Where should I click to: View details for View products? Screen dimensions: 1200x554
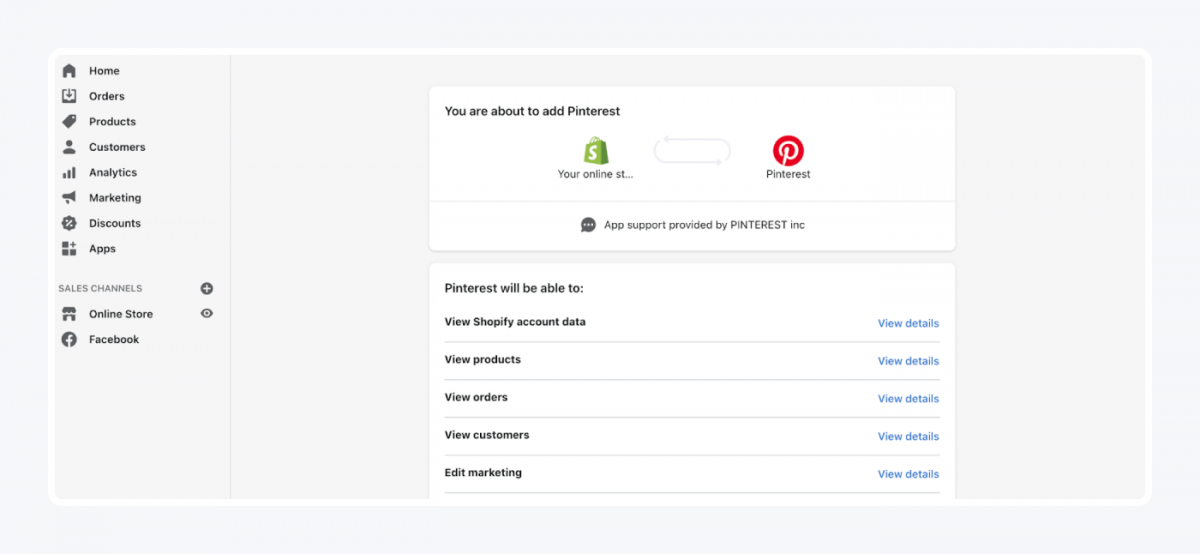908,361
